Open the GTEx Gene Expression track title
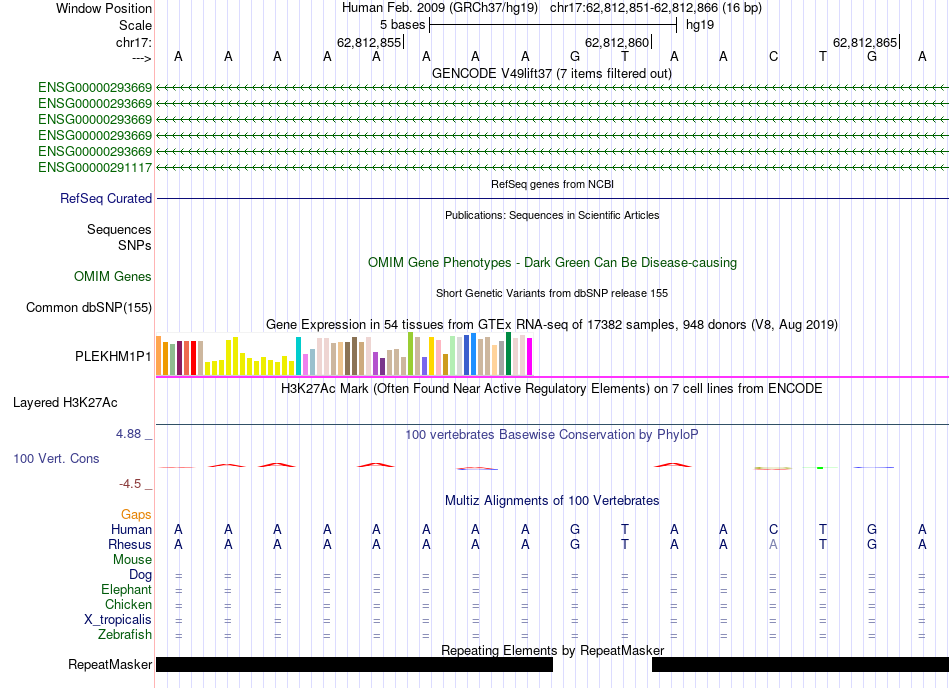Viewport: 950px width, 688px height. pyautogui.click(x=552, y=325)
